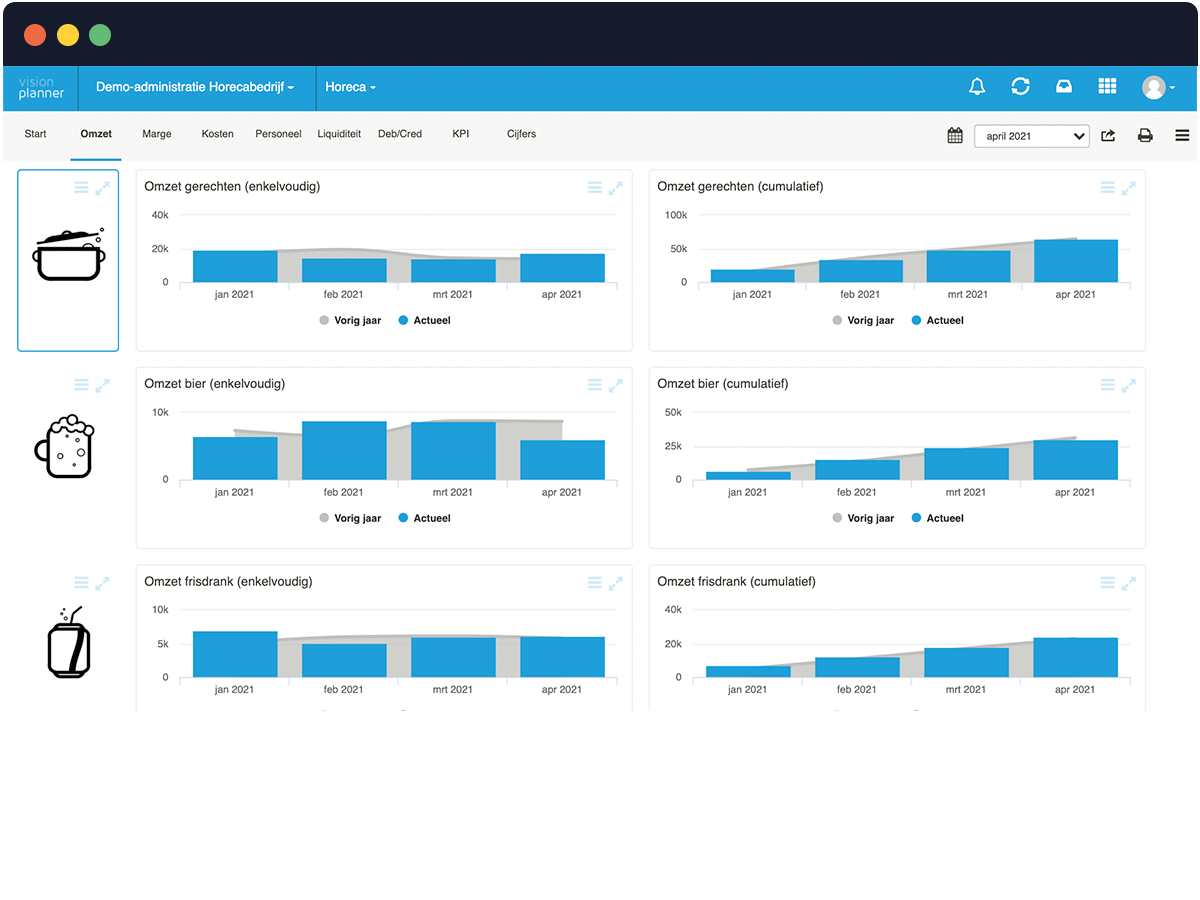Screen dimensions: 1200x900
Task: Open menu icon above the soda can
Action: [82, 583]
